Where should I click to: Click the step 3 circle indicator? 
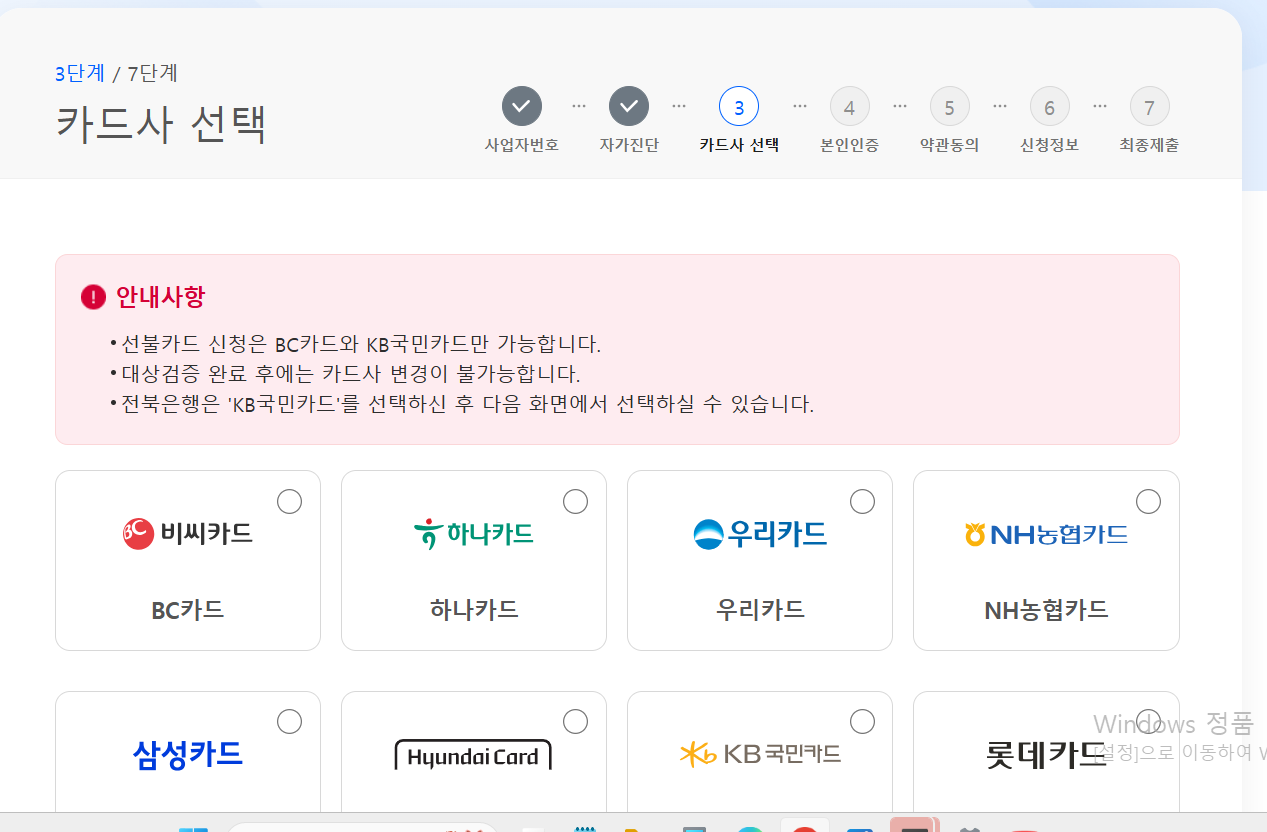[x=739, y=107]
